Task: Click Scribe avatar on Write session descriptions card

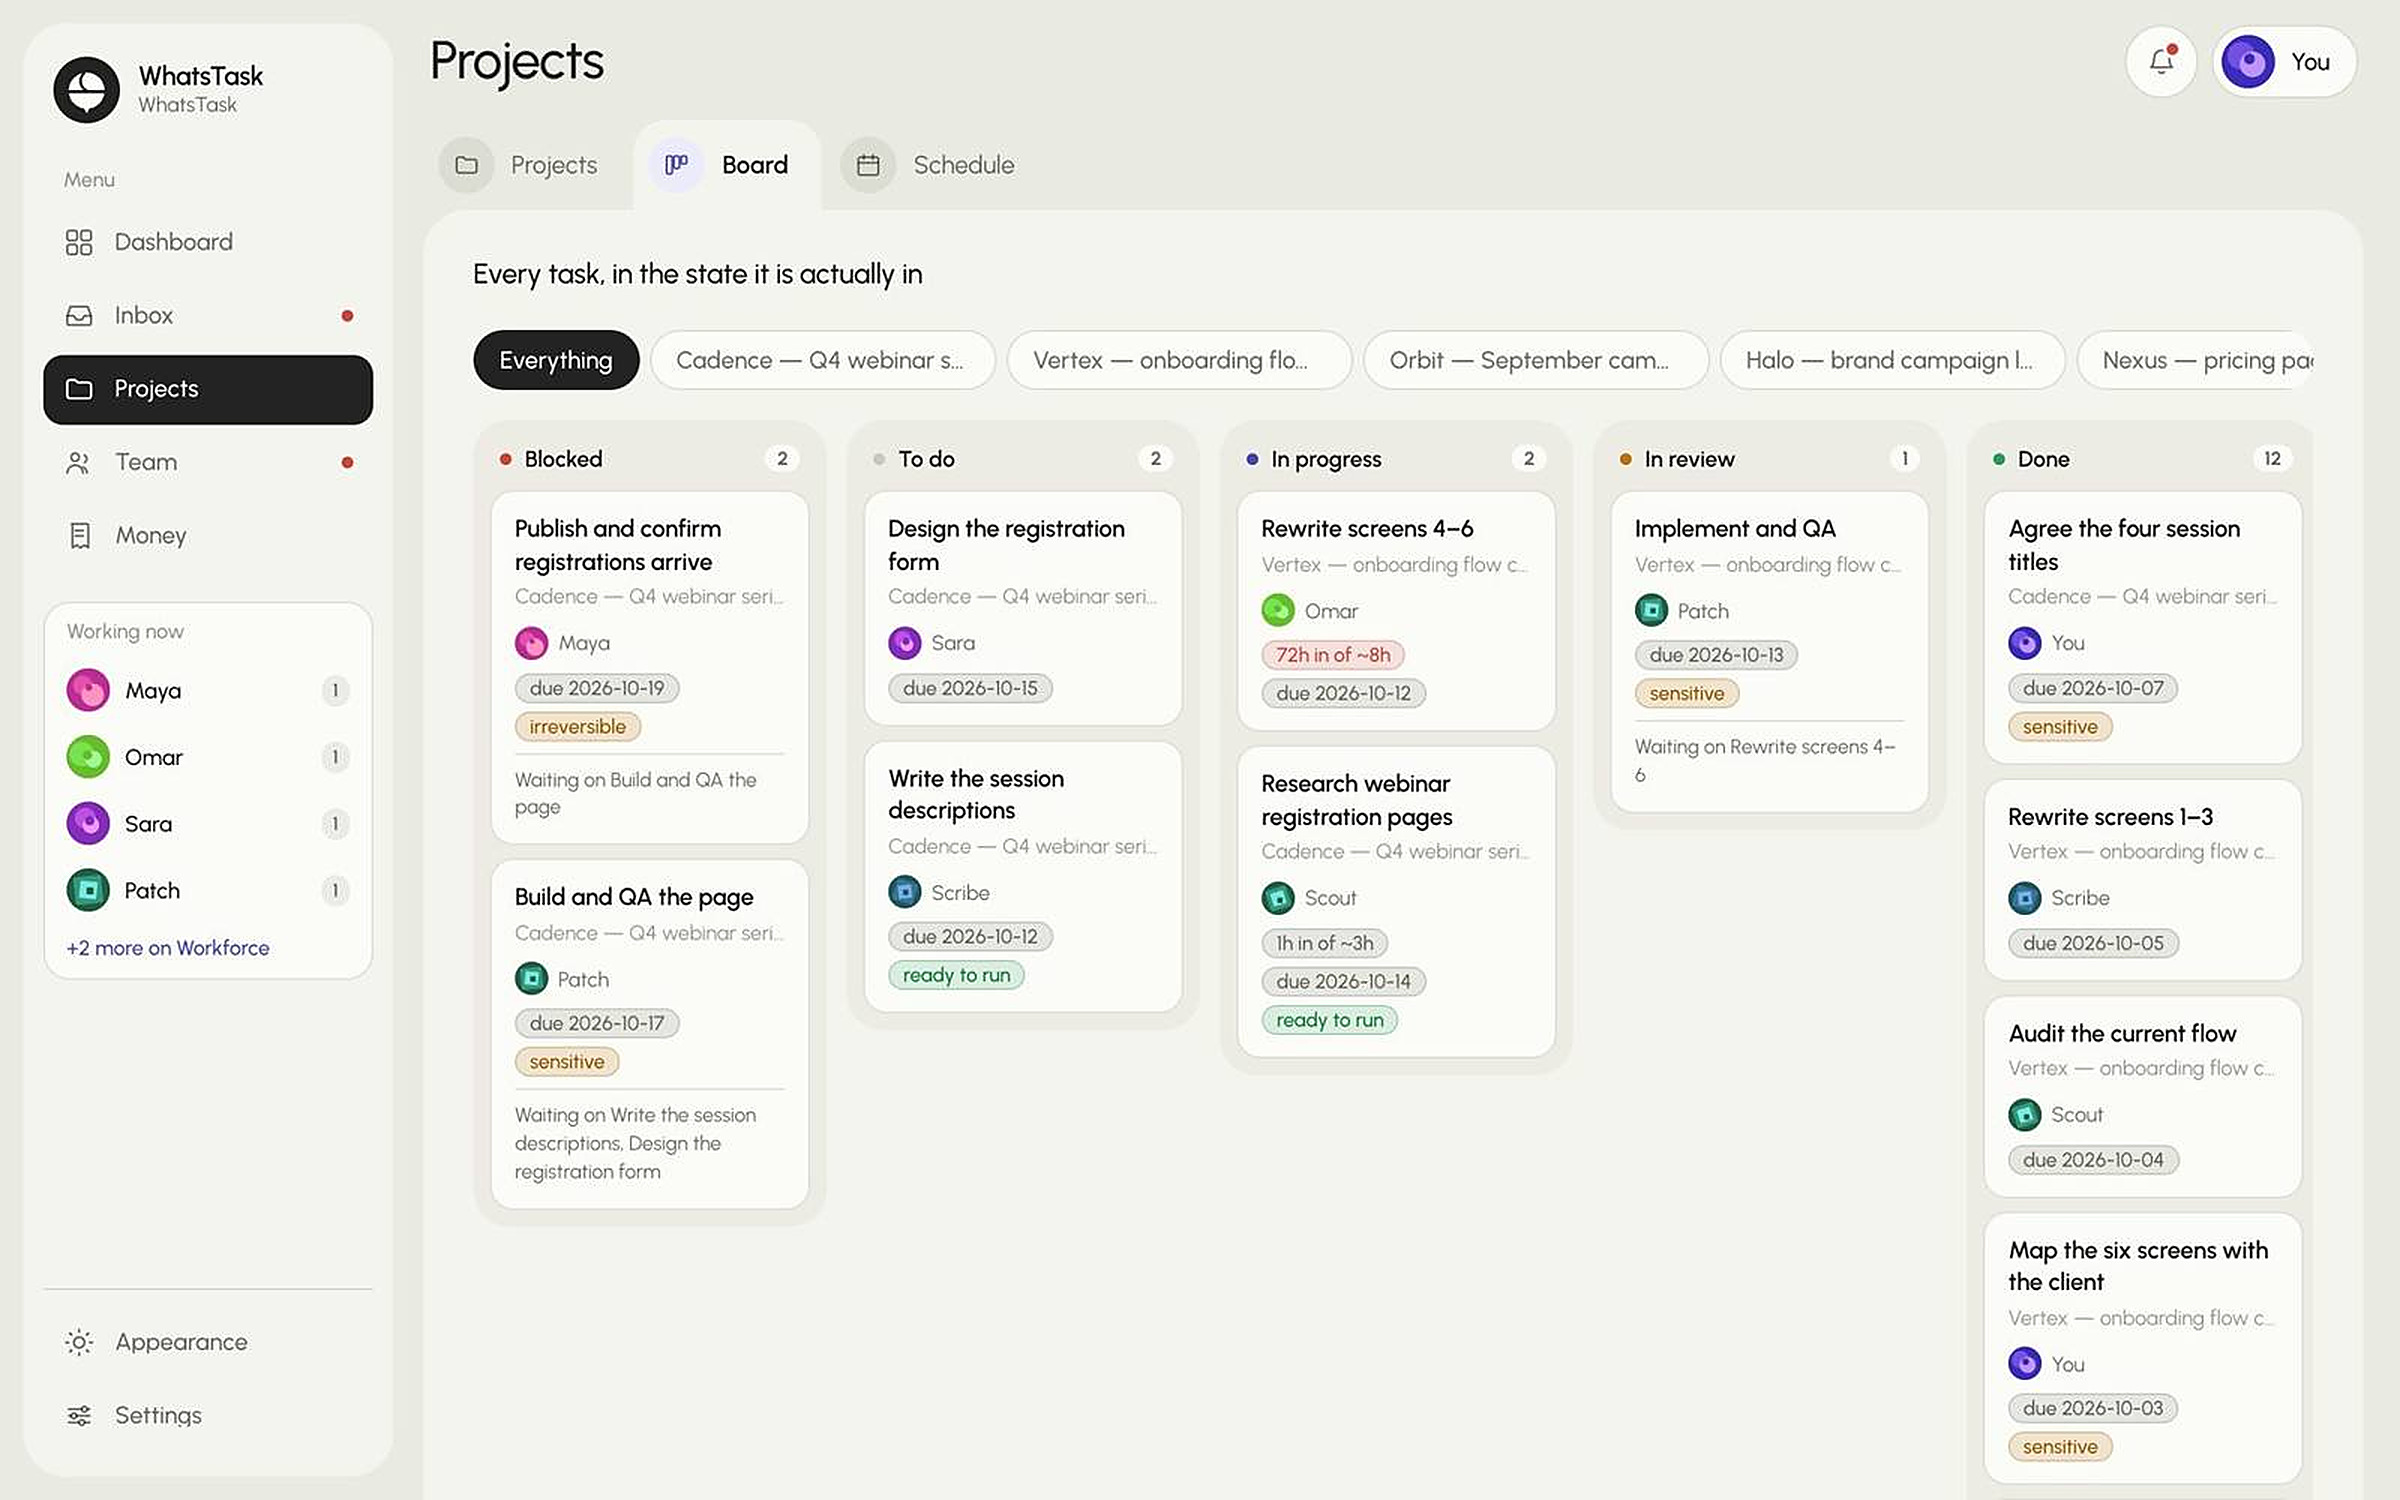Action: coord(905,892)
